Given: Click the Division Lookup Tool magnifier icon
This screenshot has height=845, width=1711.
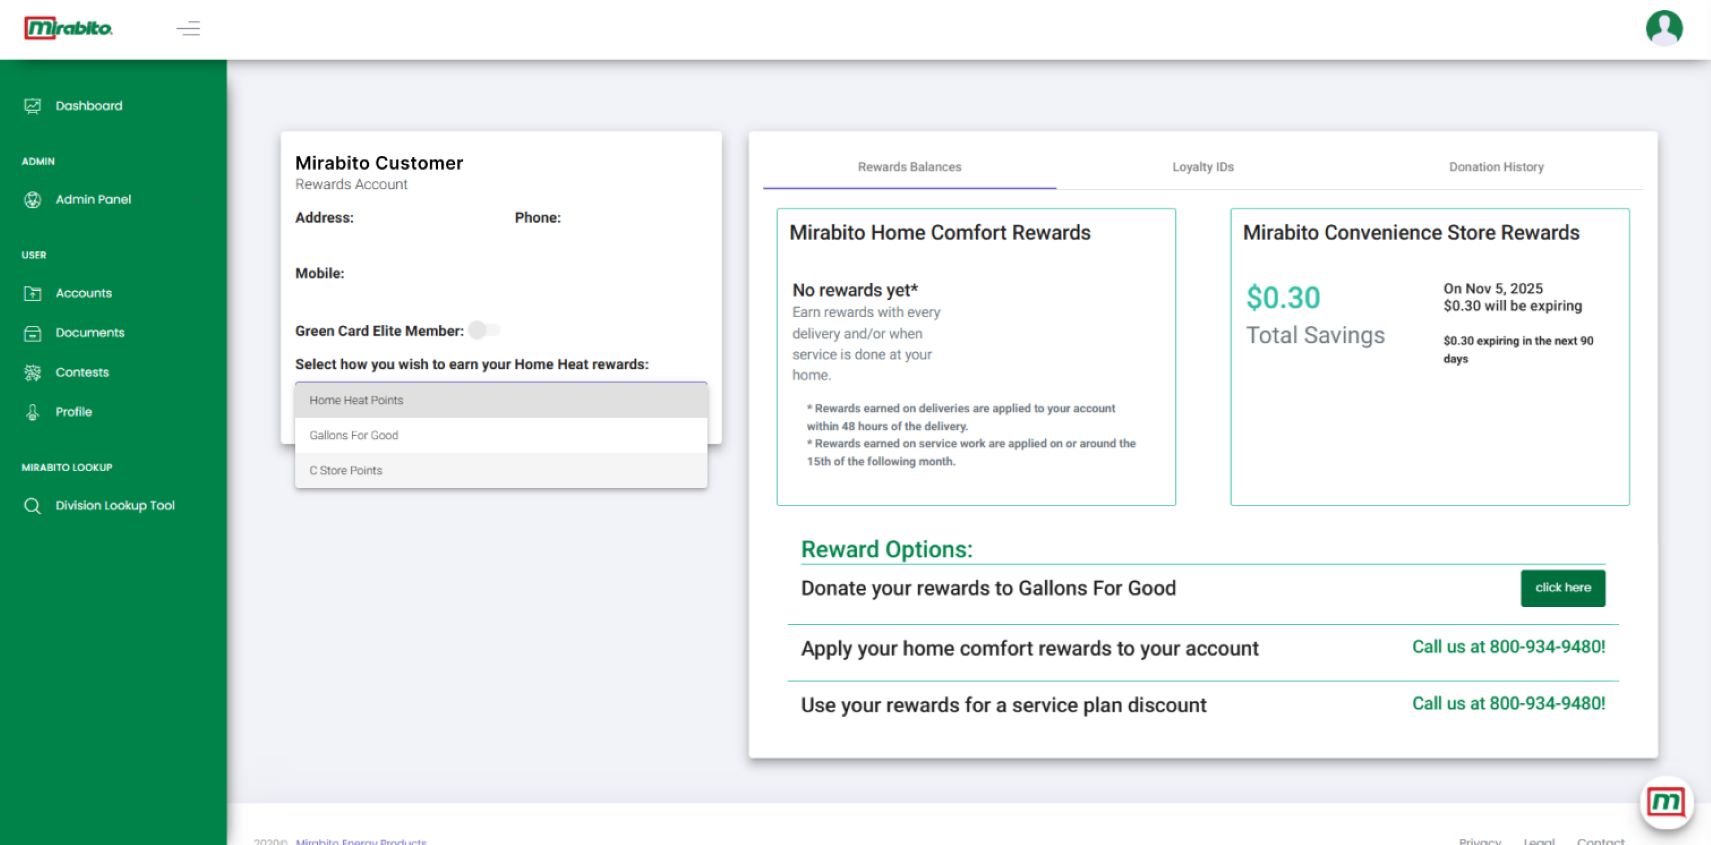Looking at the screenshot, I should coord(33,506).
